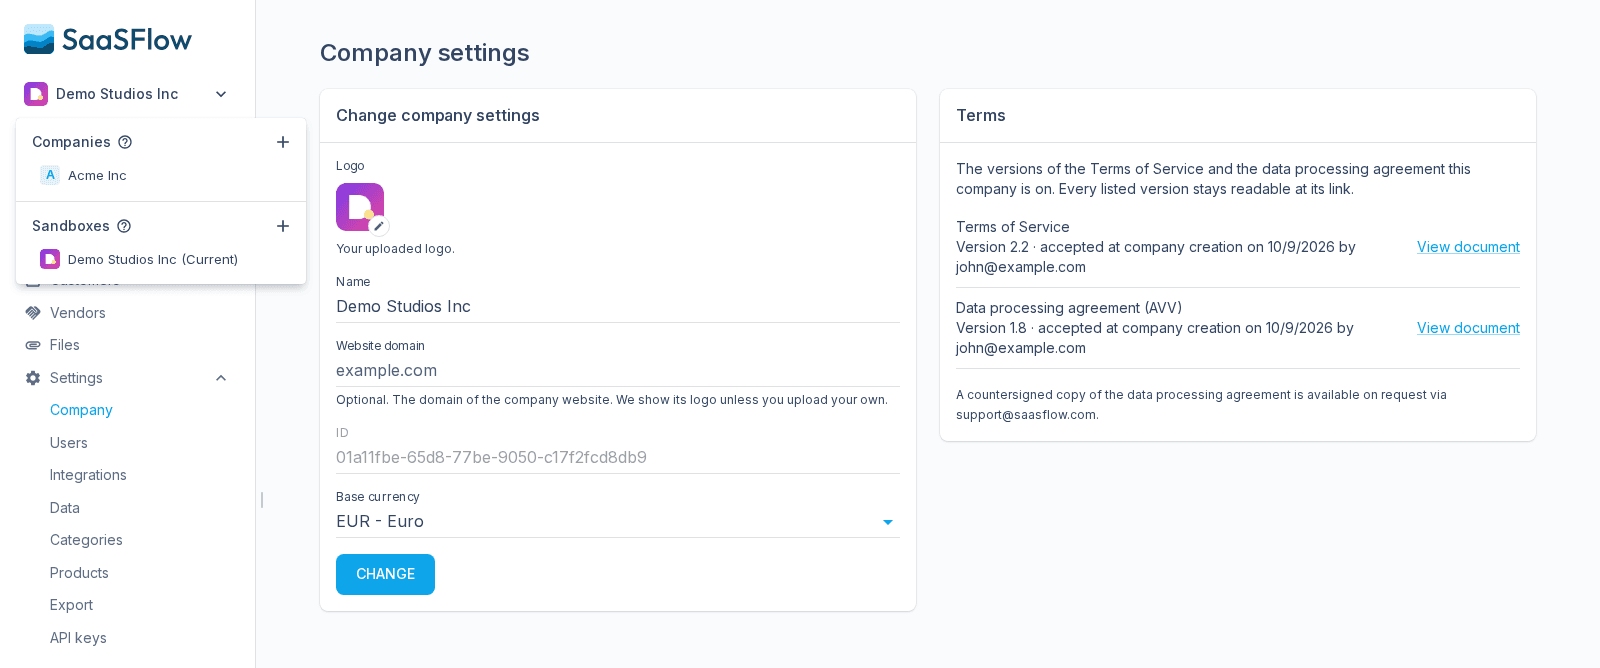Add a new company with the plus icon
This screenshot has height=668, width=1600.
tap(283, 142)
